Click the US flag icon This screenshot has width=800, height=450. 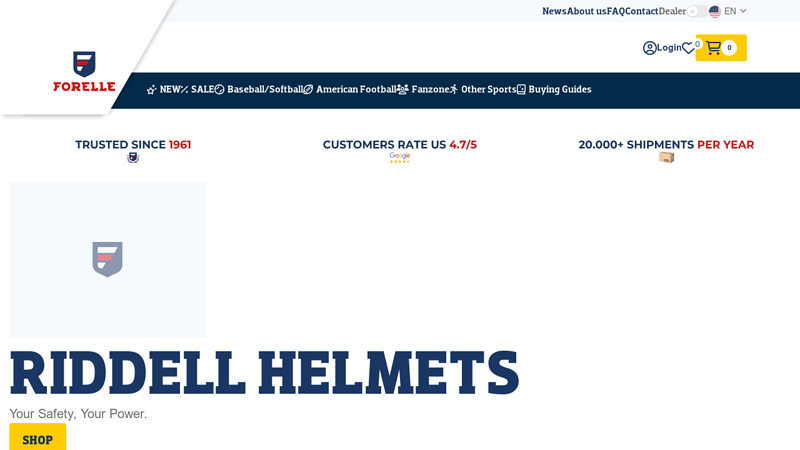click(715, 11)
